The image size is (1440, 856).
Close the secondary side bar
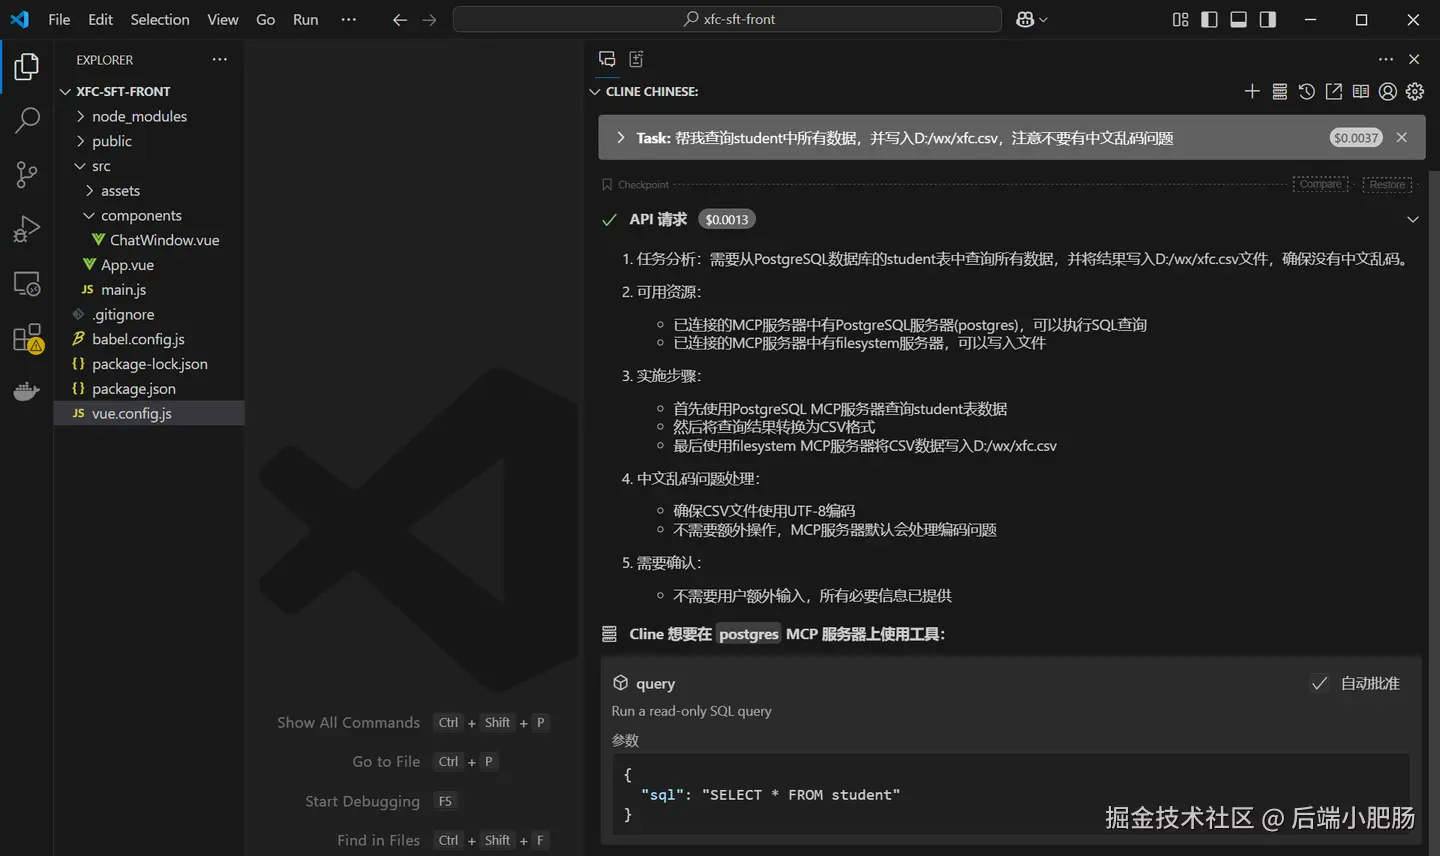pyautogui.click(x=1414, y=59)
